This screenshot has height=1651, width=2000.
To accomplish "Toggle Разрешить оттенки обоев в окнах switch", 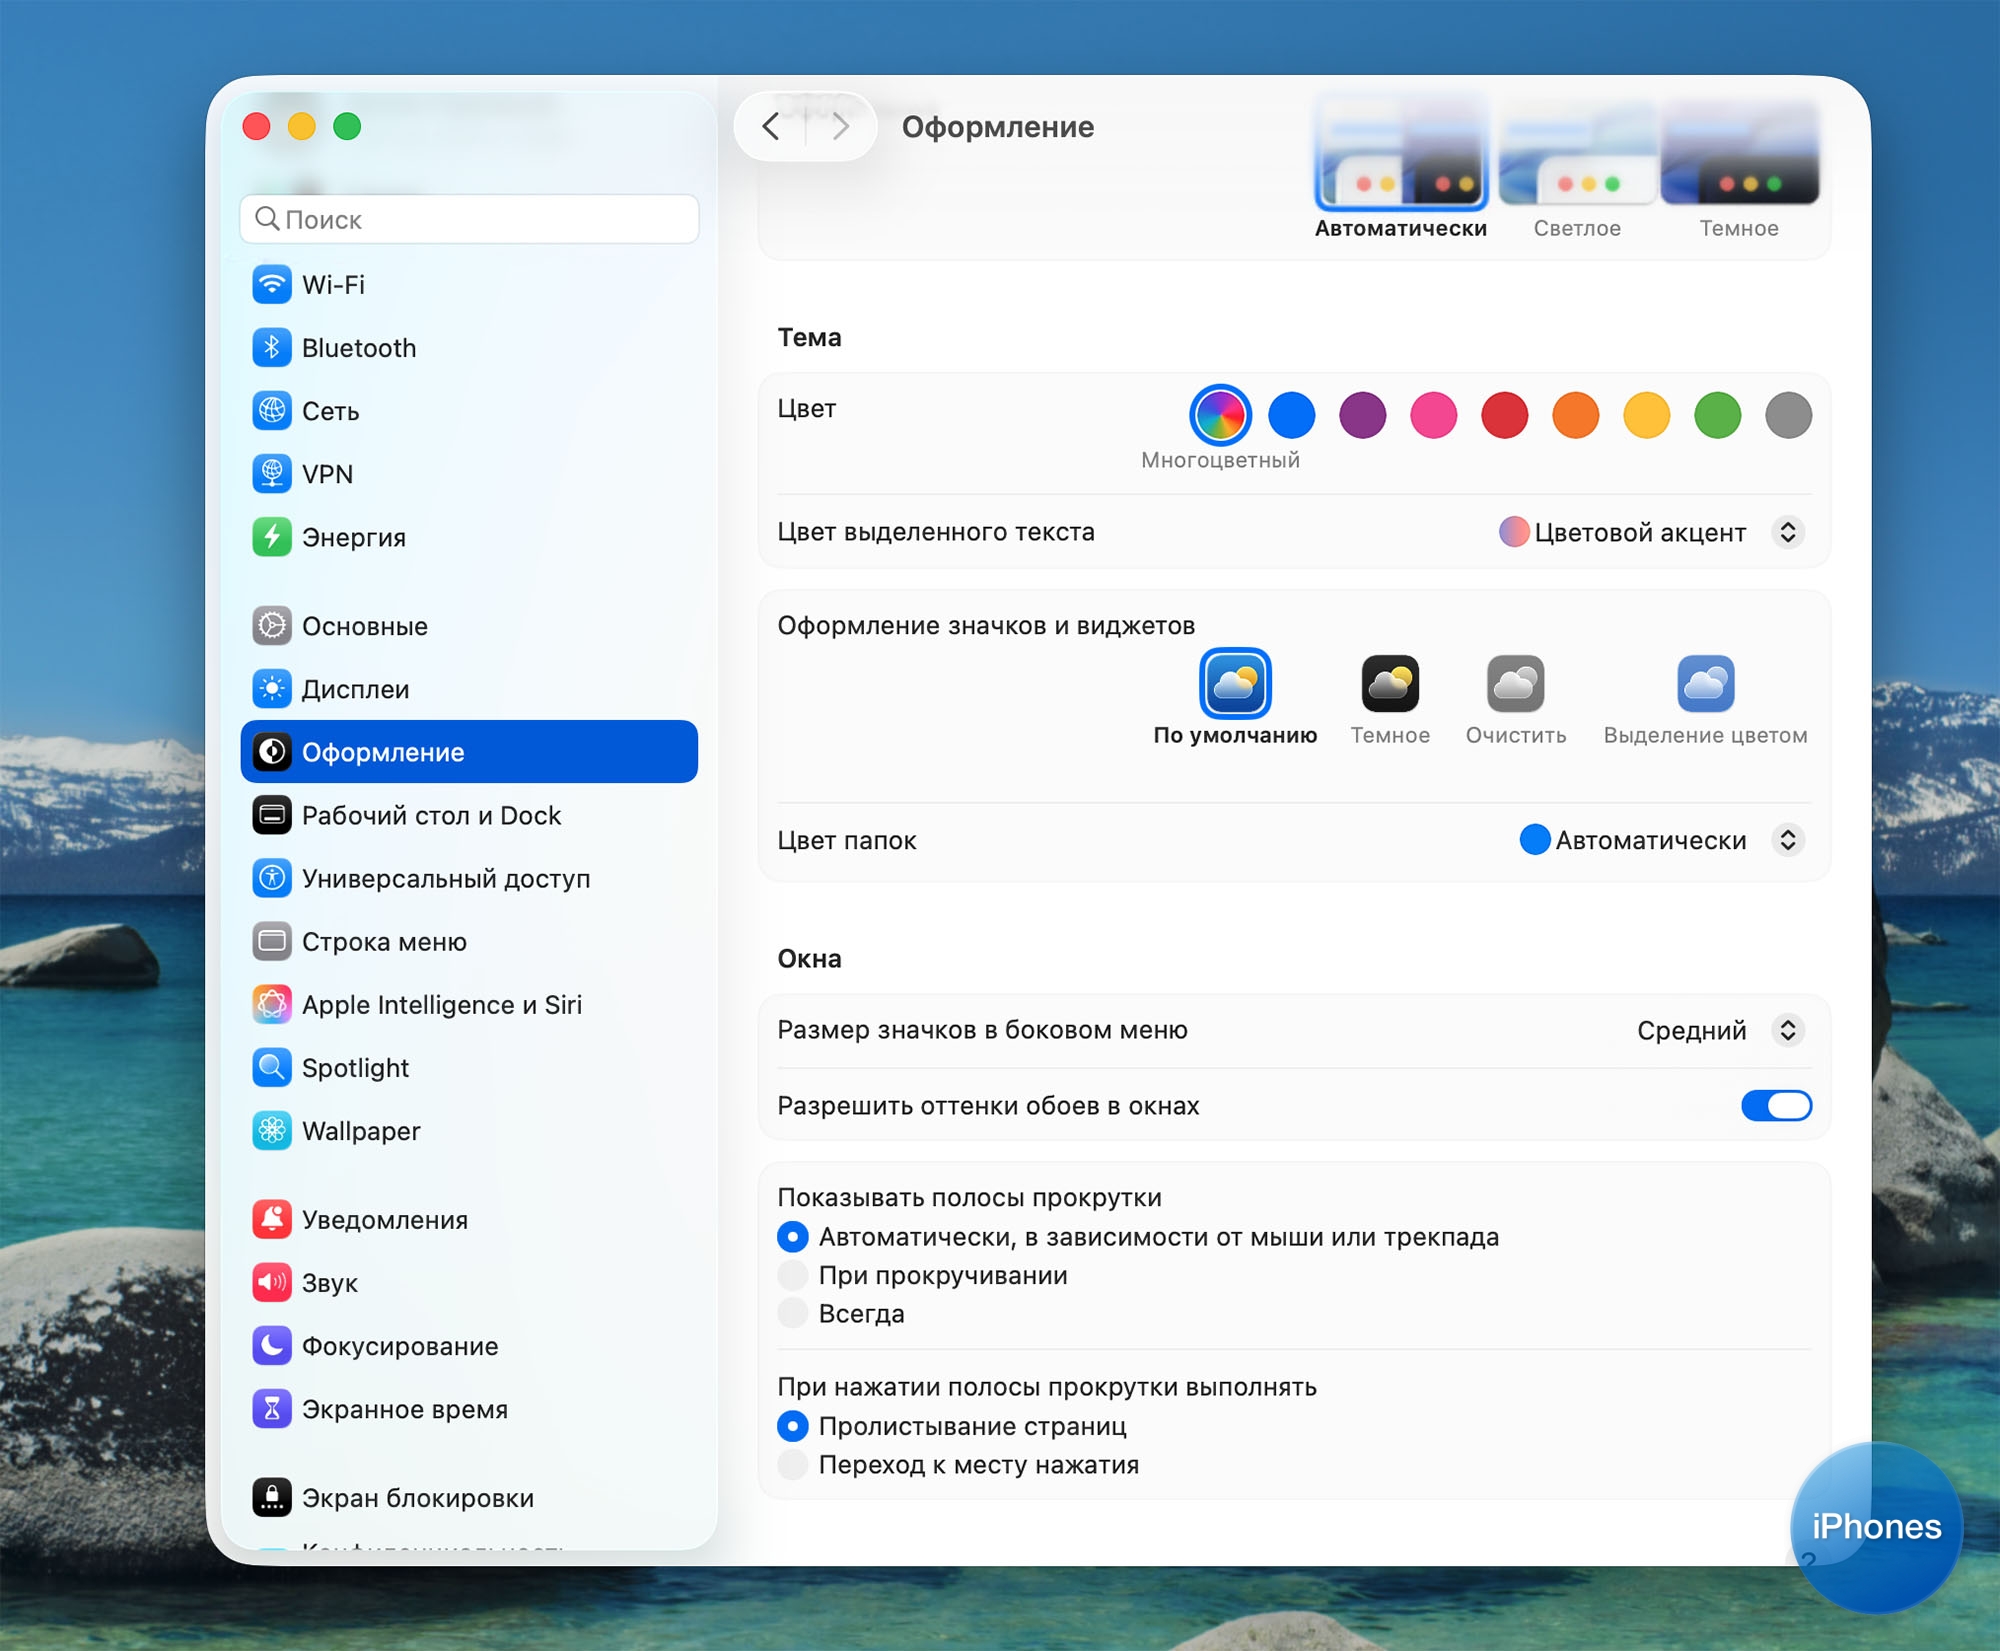I will 1776,1106.
